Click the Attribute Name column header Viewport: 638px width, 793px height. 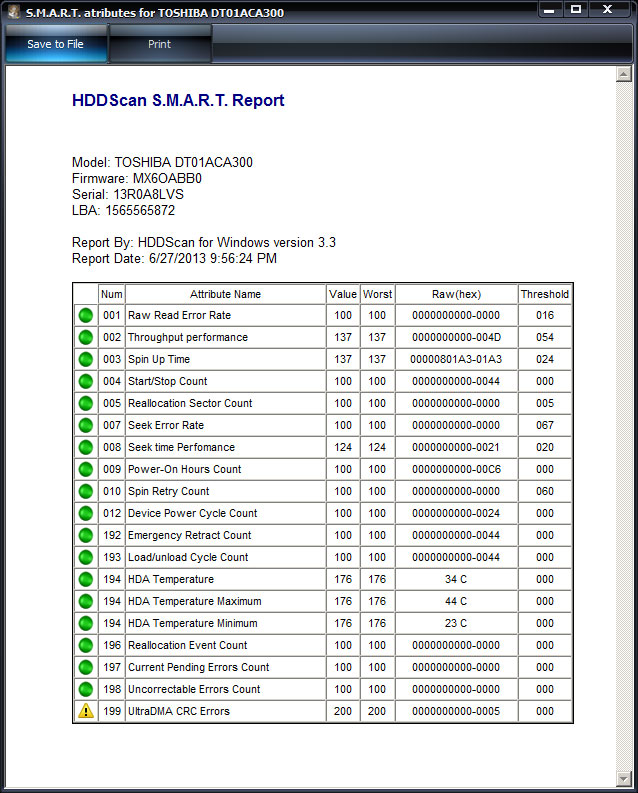point(225,294)
